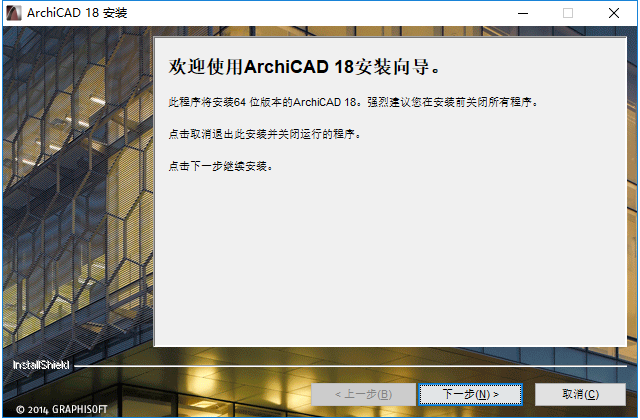
Task: Click the ArchiCAD logo icon in title bar
Action: (x=13, y=13)
